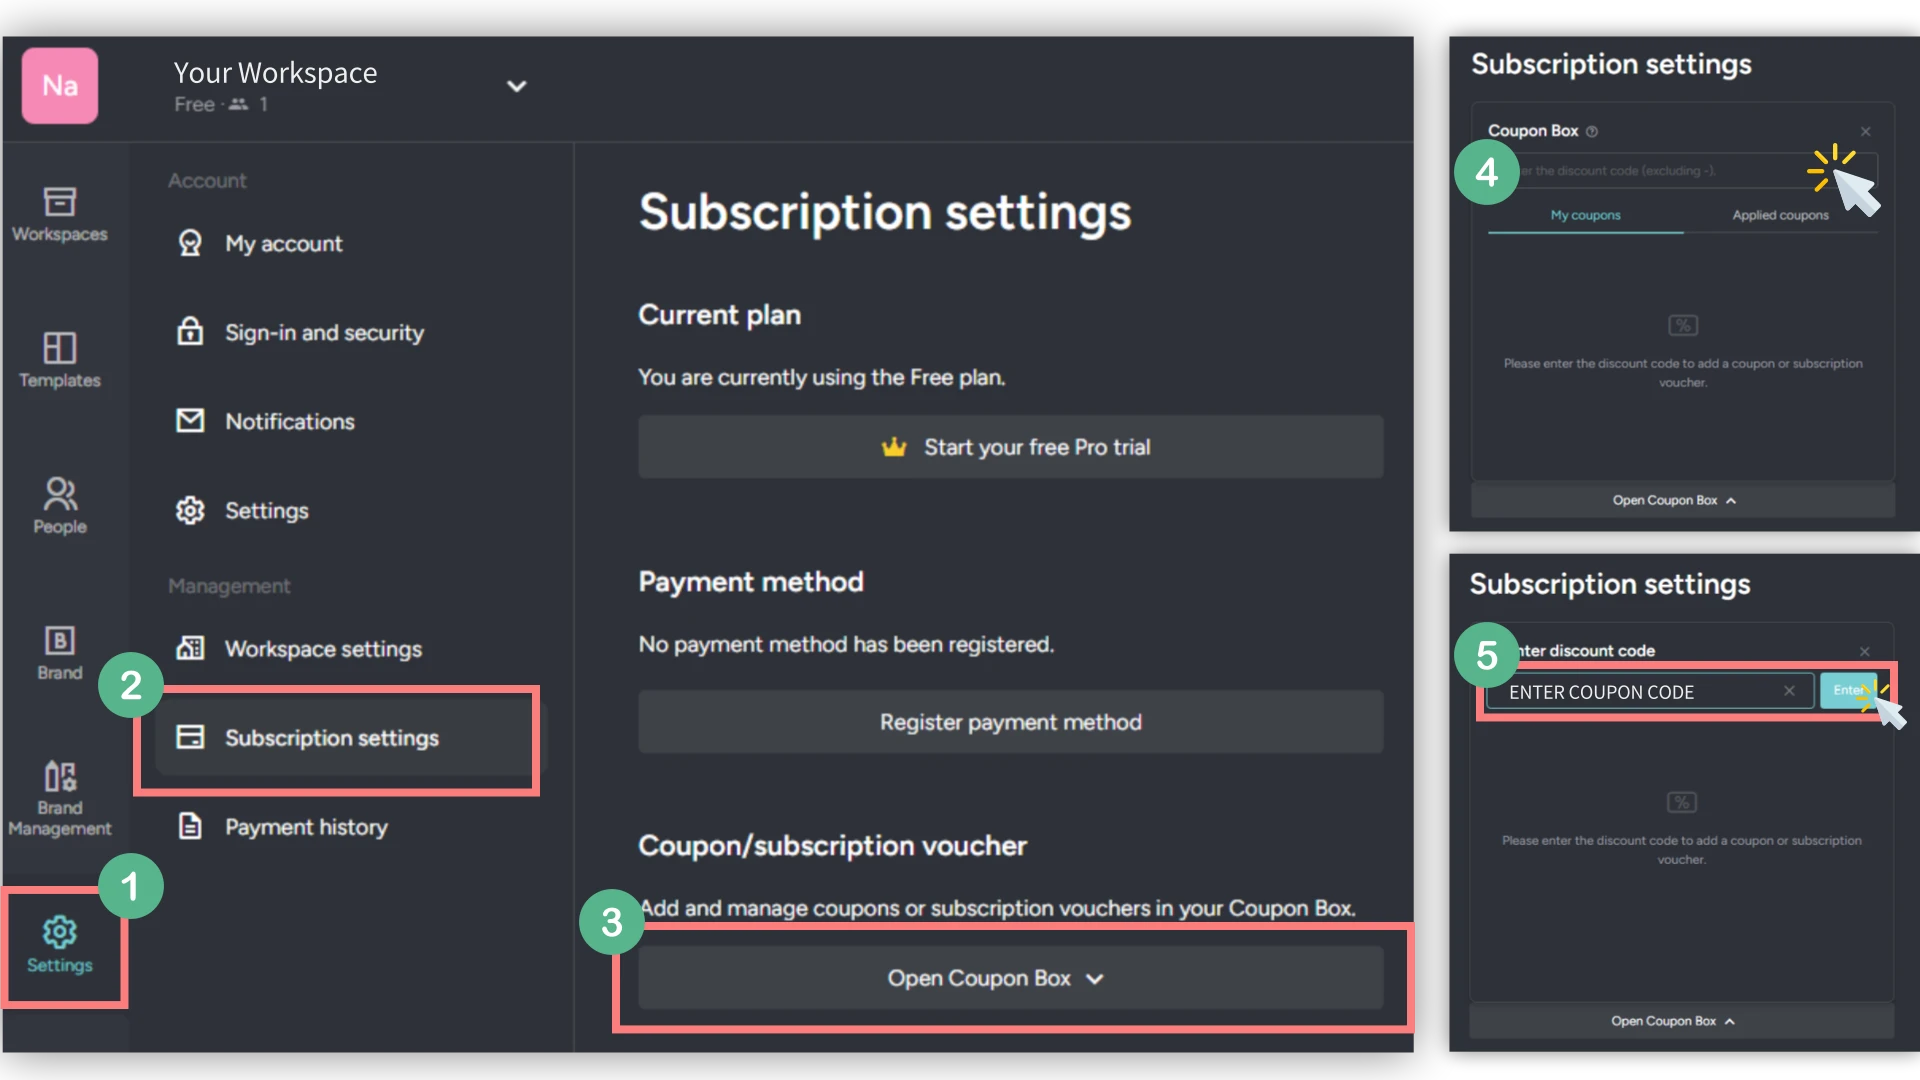
Task: Click the Coupon Box help info icon
Action: point(1592,131)
